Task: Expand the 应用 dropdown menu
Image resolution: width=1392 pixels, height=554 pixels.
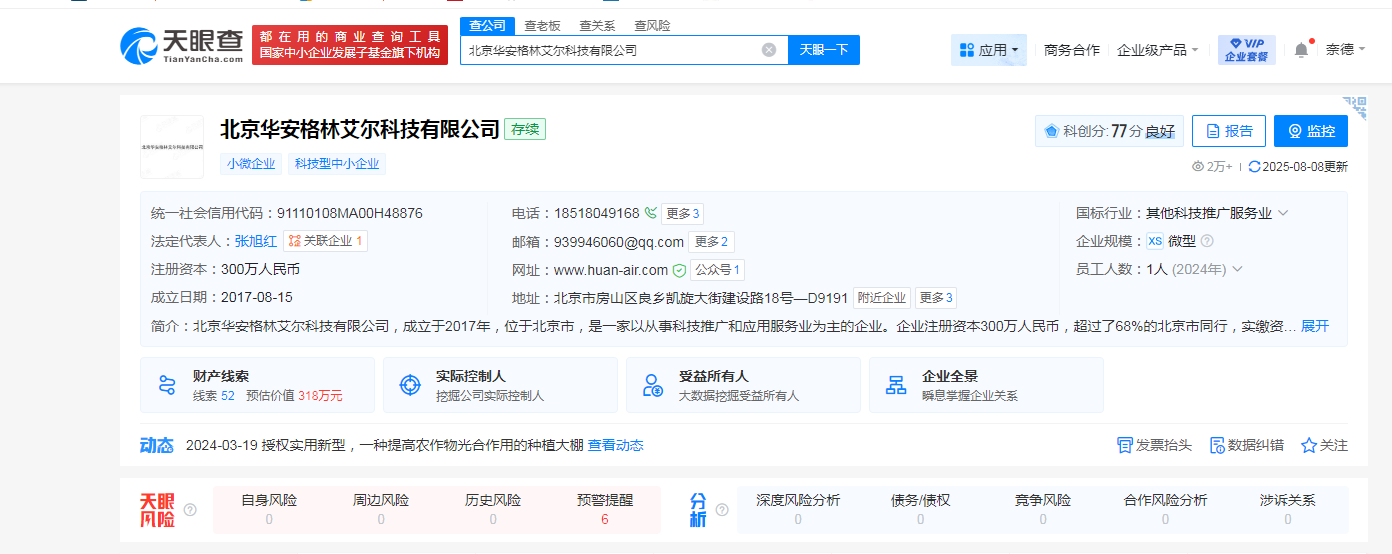Action: [989, 50]
